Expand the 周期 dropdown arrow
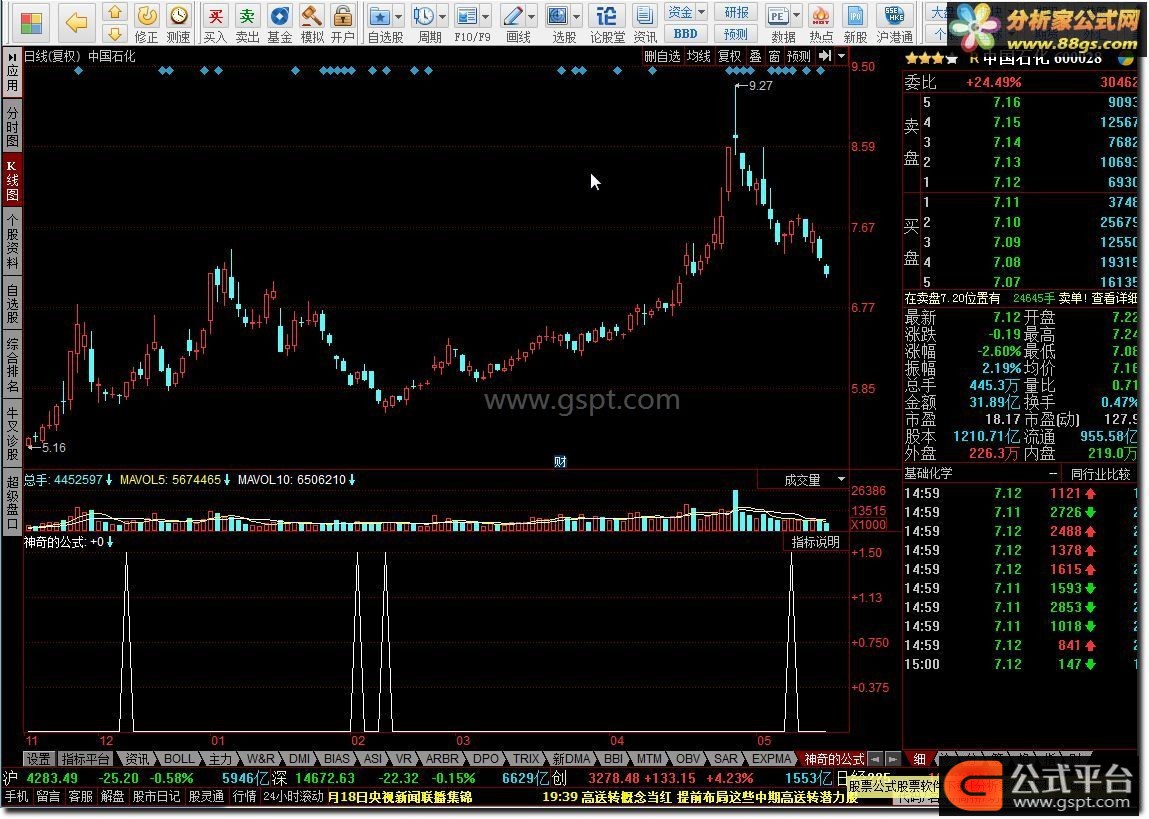 442,16
